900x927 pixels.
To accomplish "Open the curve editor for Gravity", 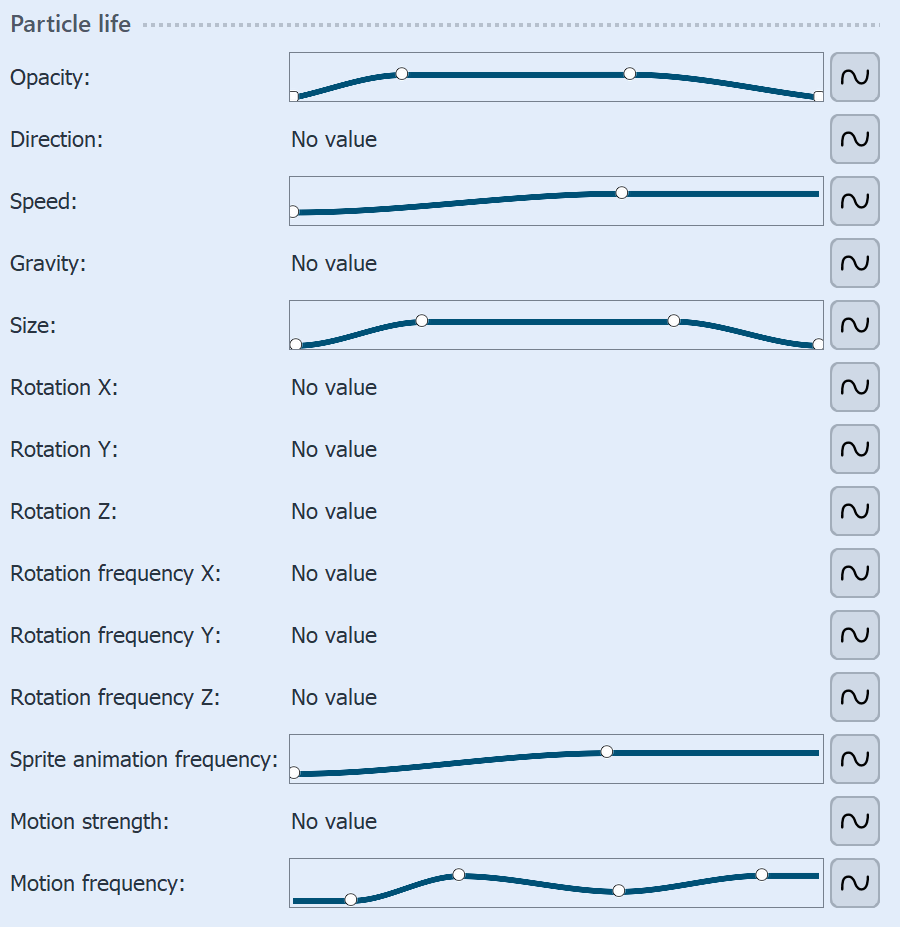I will pos(854,263).
